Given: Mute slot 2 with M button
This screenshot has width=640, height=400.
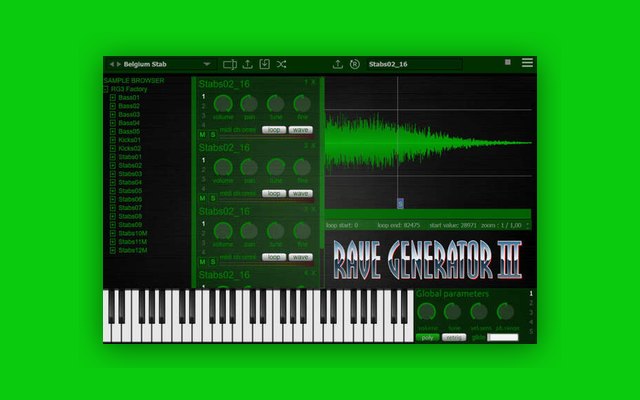Looking at the screenshot, I should 202,198.
